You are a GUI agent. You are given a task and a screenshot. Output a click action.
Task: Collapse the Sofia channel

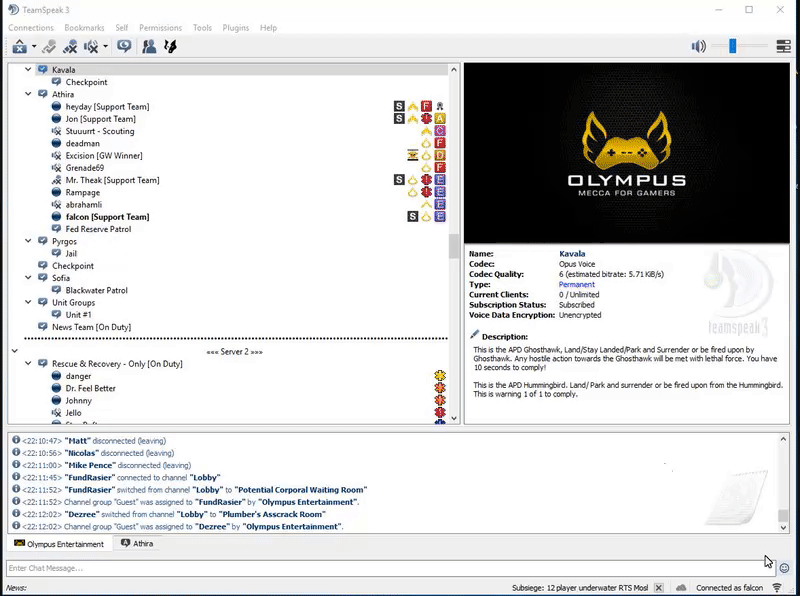pyautogui.click(x=28, y=278)
